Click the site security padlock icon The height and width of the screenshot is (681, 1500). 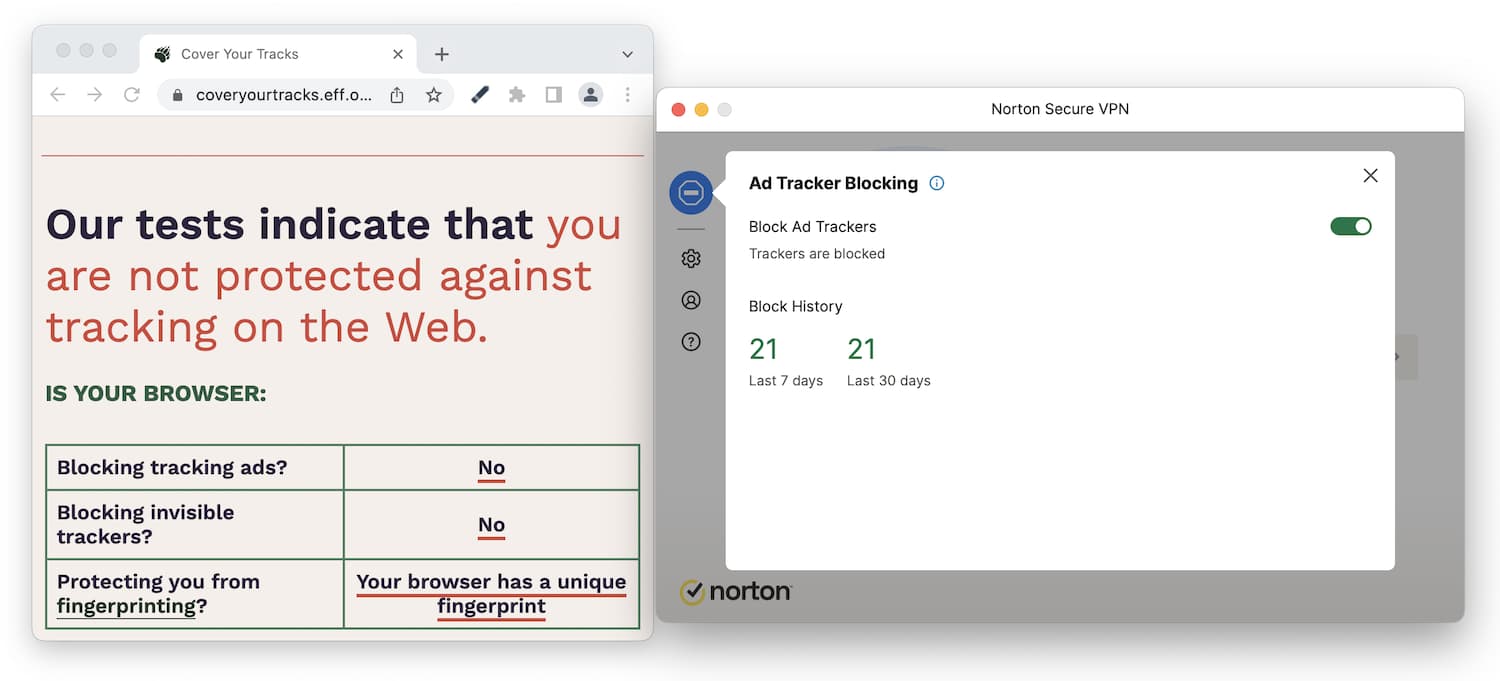point(176,94)
